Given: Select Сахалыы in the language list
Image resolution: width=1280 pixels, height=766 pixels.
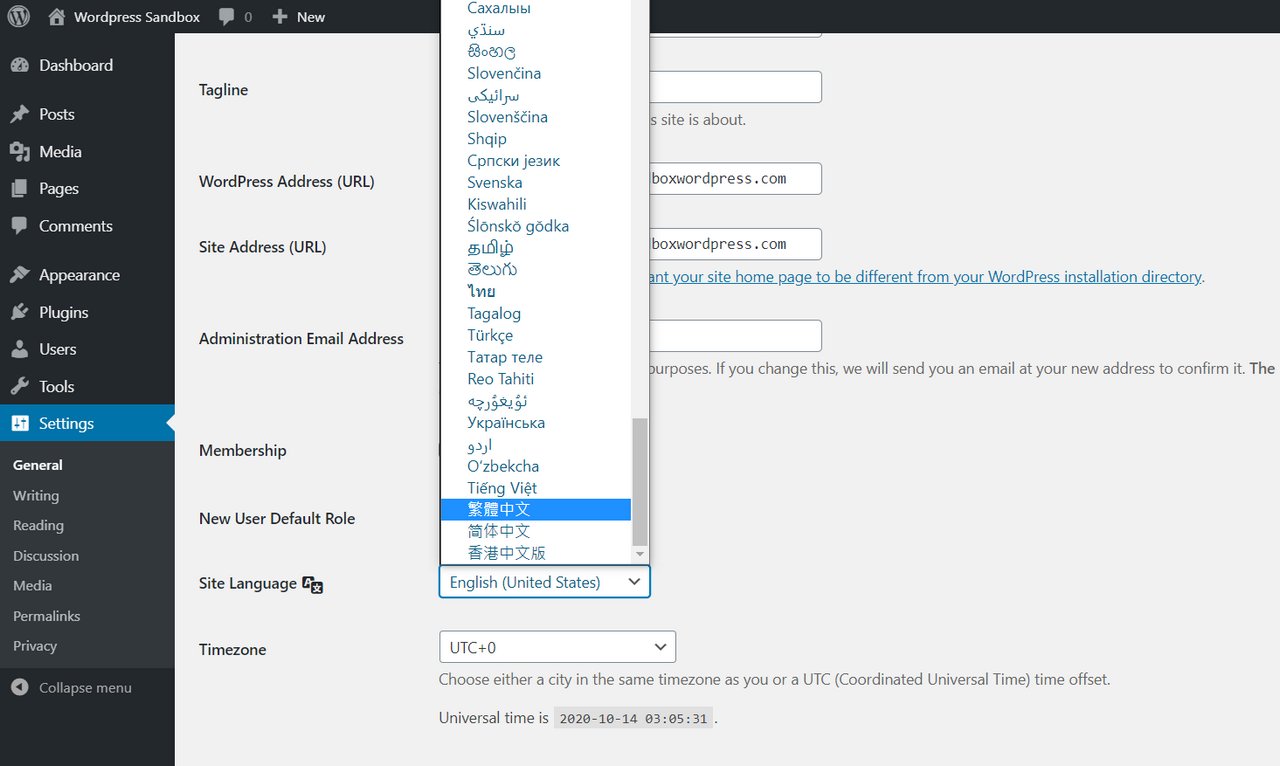Looking at the screenshot, I should 536,8.
